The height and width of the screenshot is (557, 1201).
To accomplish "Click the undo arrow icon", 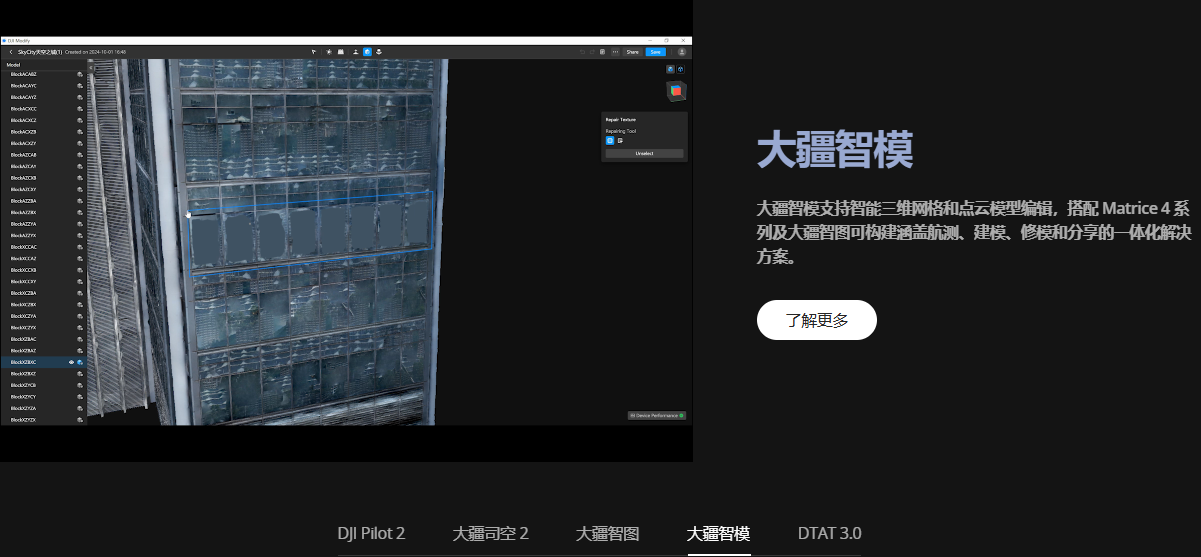I will 581,51.
